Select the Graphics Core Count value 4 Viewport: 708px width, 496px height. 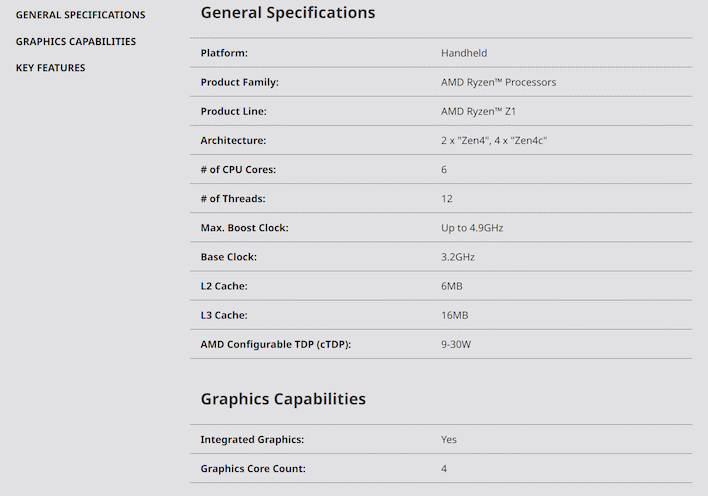pos(444,468)
